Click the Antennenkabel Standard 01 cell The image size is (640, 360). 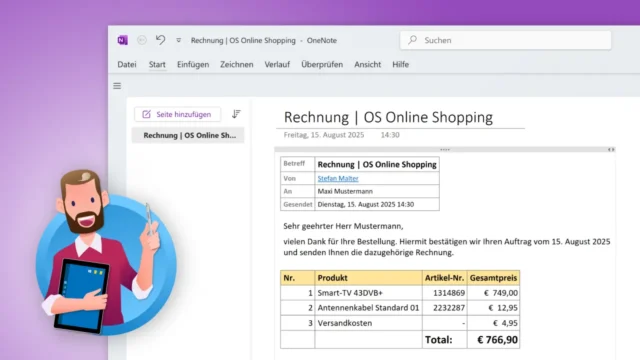point(368,308)
